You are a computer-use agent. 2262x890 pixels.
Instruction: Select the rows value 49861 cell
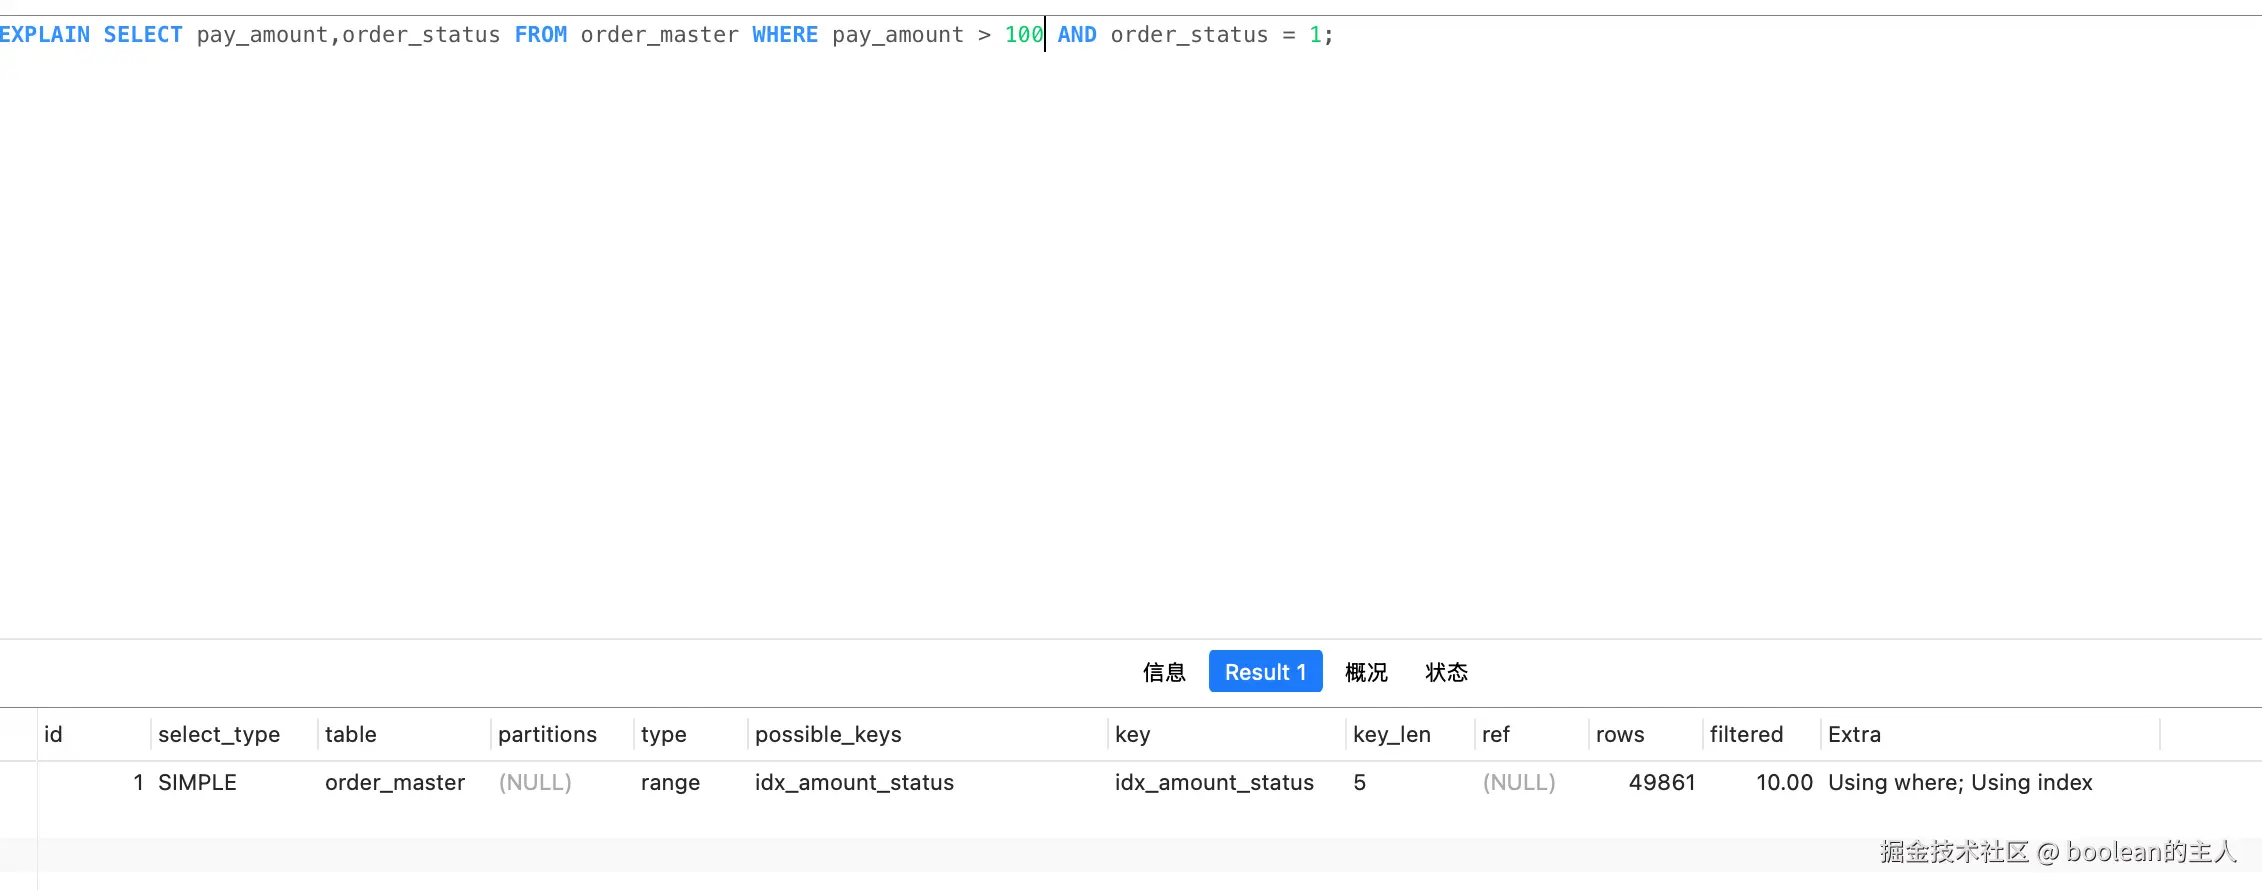coord(1646,782)
